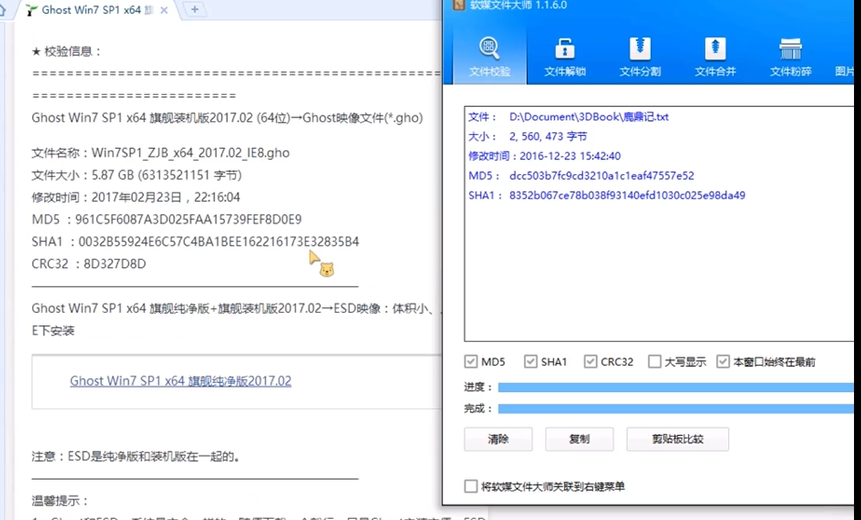Toggle the MD5 checkbox

(x=471, y=361)
